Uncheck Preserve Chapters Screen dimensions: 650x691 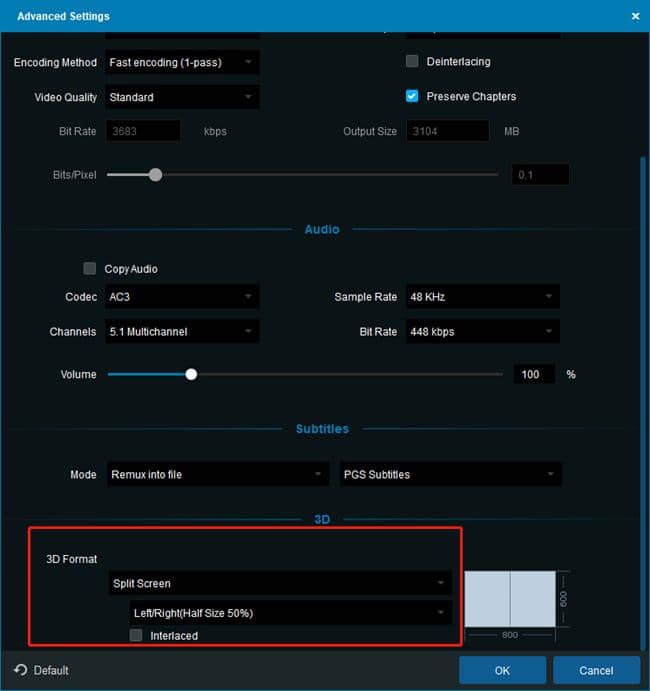click(412, 96)
